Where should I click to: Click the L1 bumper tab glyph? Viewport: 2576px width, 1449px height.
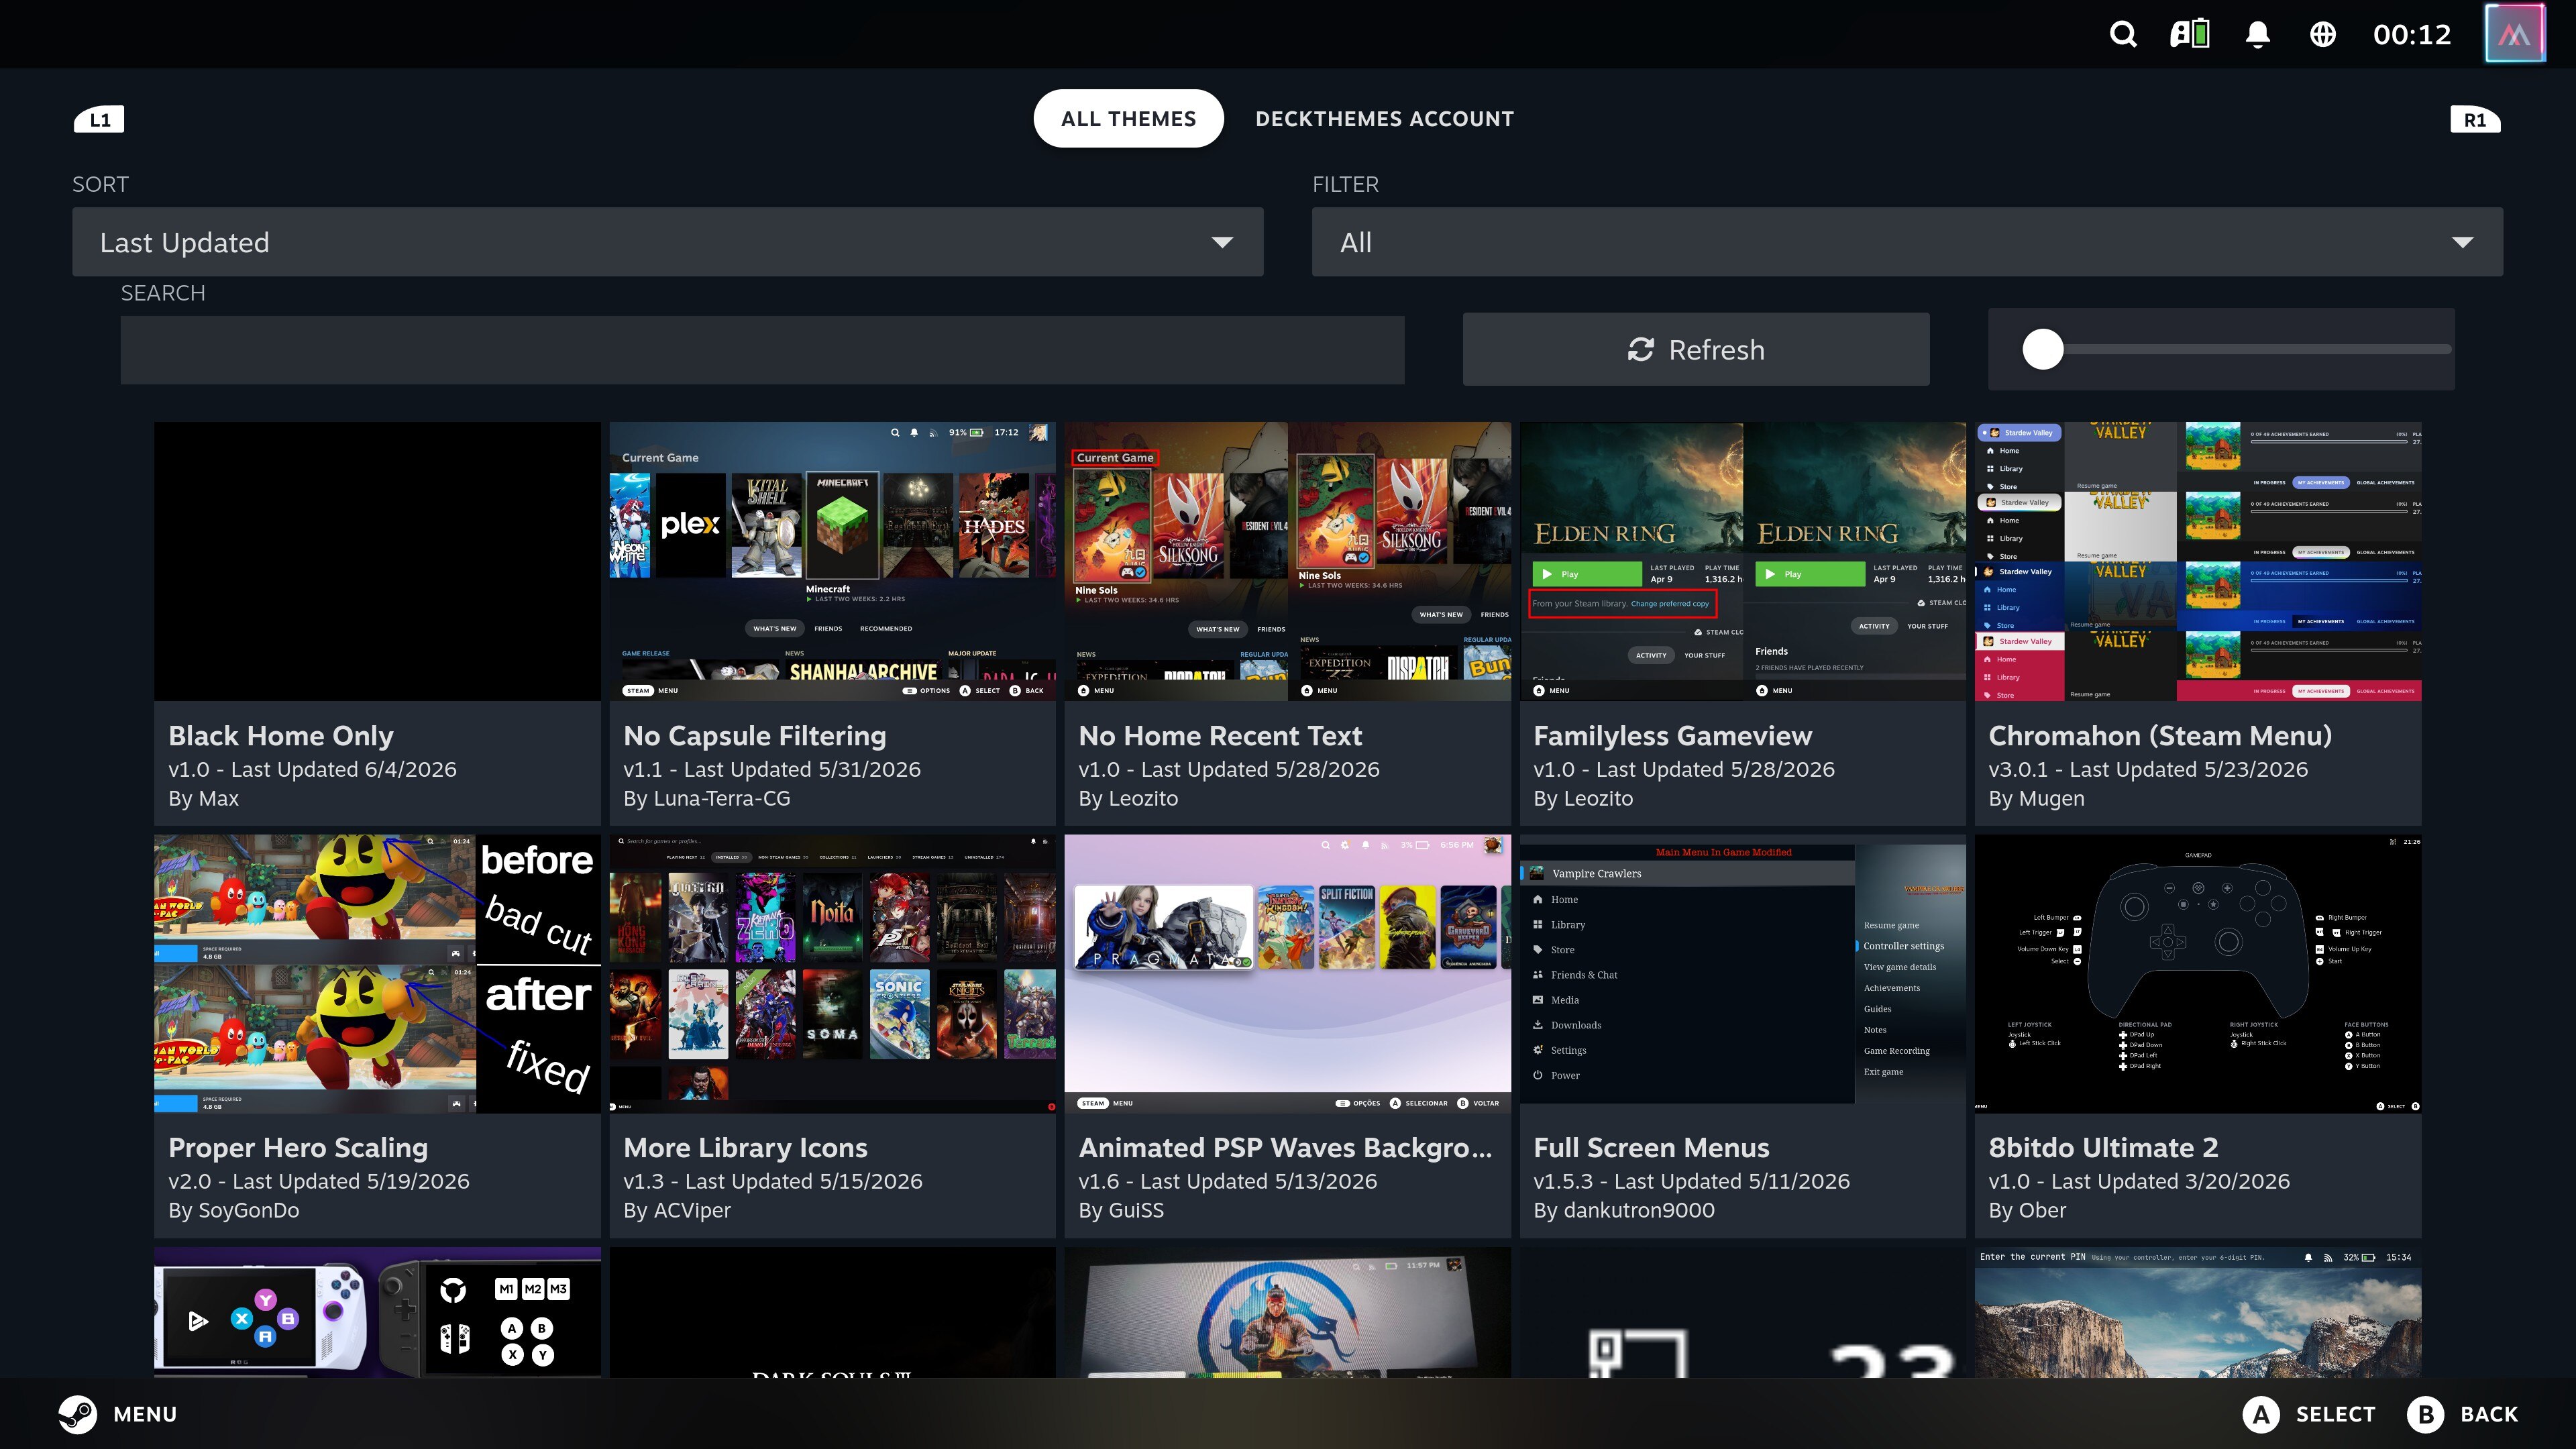pyautogui.click(x=99, y=120)
